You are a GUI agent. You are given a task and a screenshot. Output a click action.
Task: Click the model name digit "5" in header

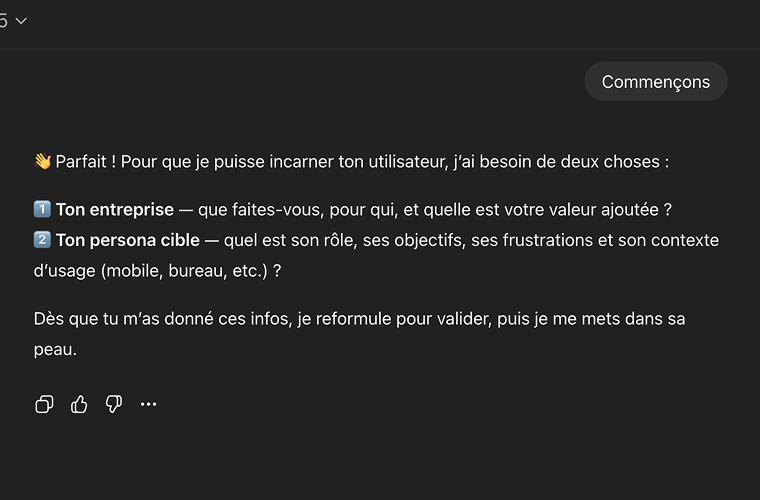tap(4, 21)
